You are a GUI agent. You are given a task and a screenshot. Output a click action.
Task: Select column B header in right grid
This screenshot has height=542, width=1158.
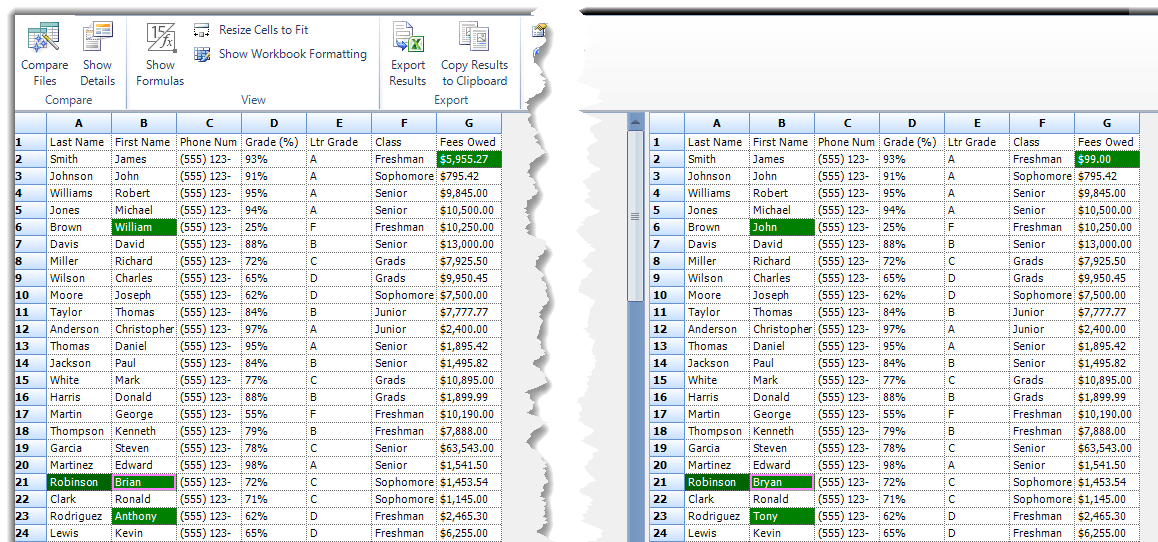tap(782, 123)
